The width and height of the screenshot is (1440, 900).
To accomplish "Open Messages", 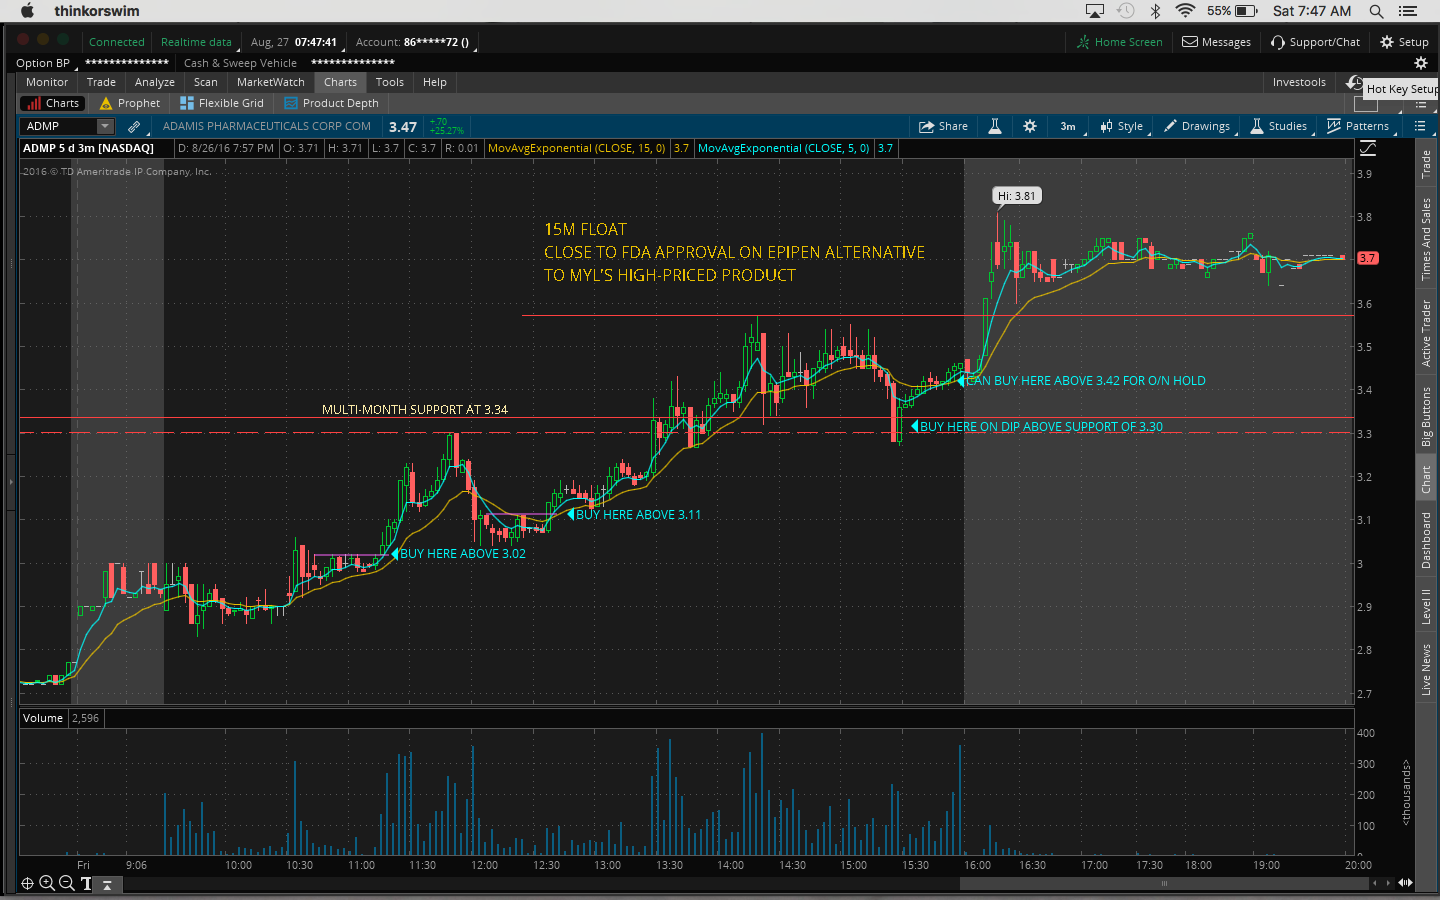I will point(1217,42).
